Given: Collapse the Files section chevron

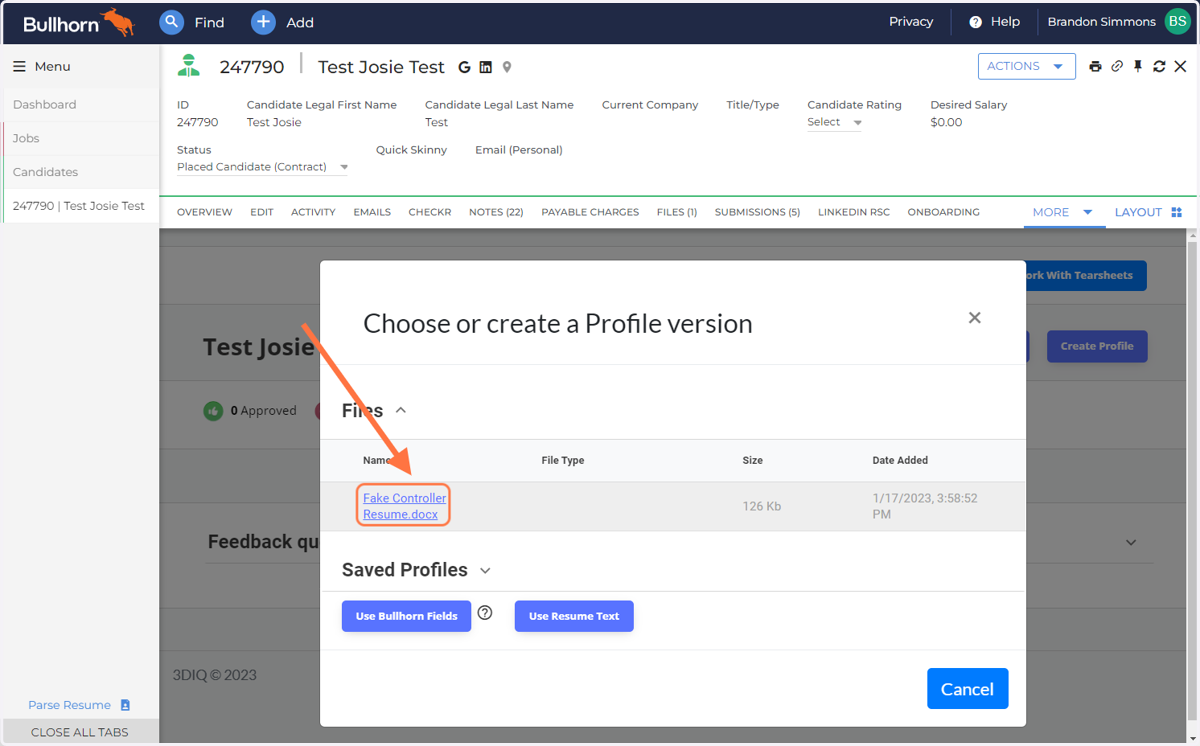Looking at the screenshot, I should [401, 410].
